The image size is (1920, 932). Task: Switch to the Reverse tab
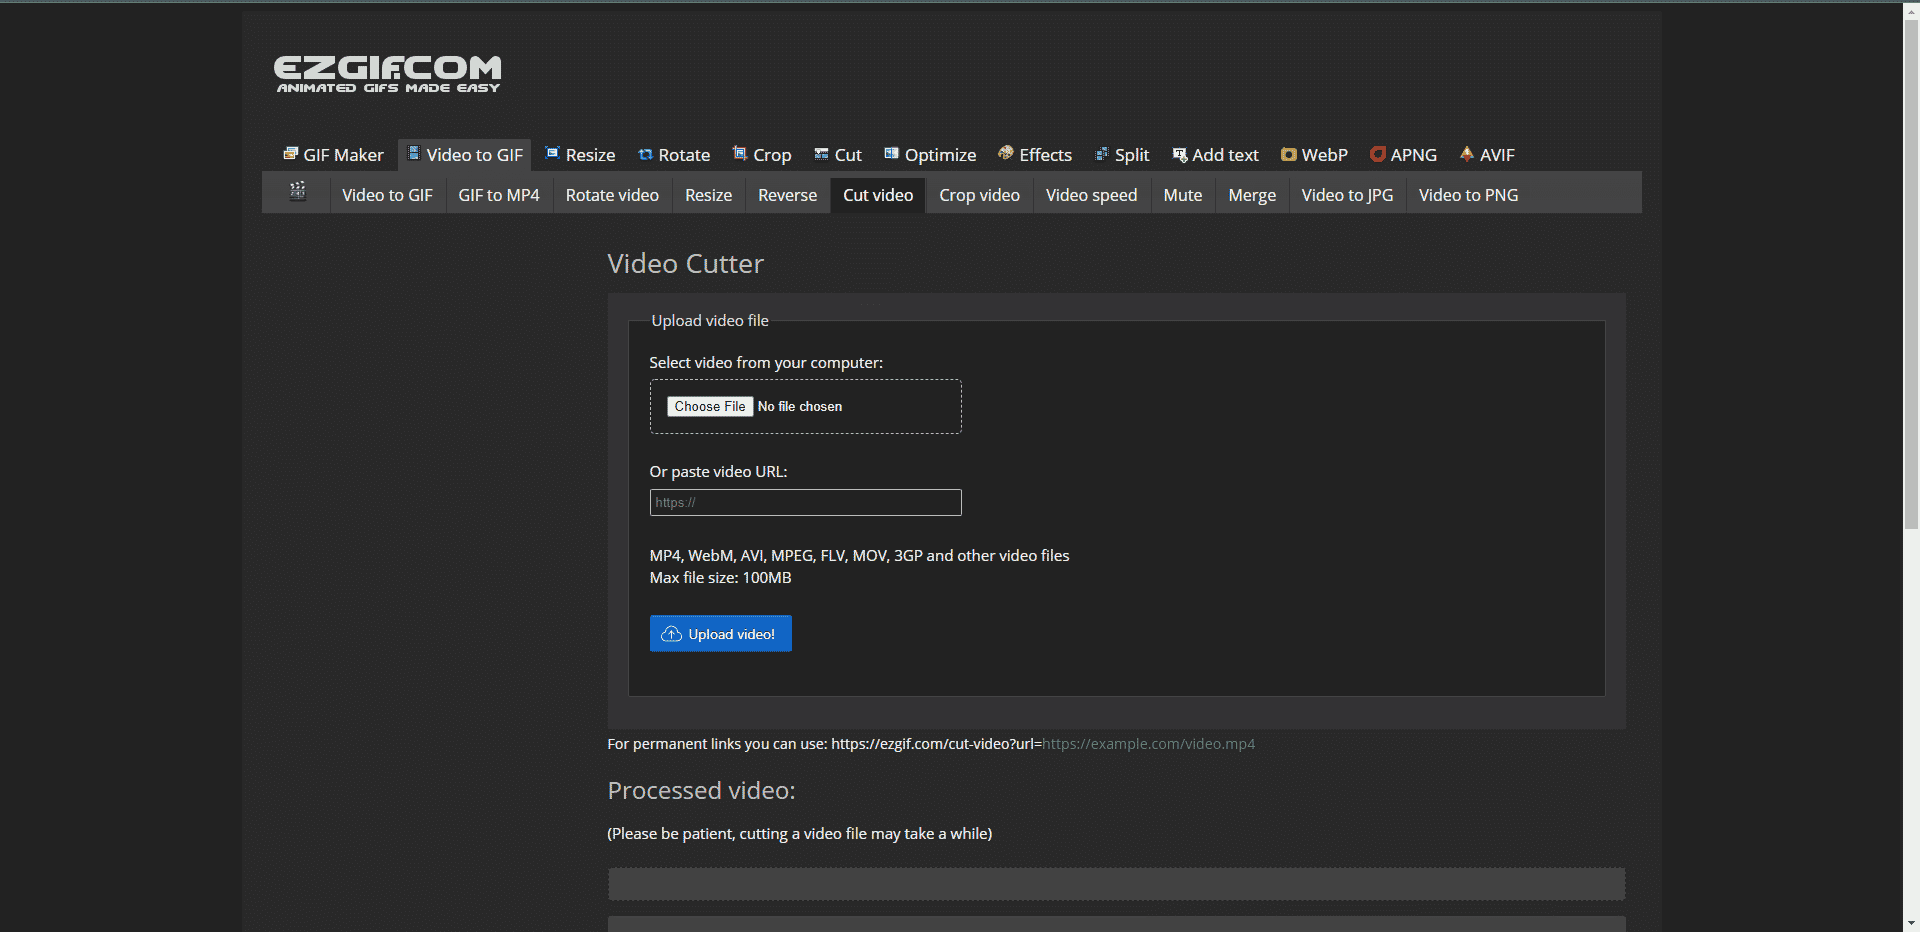(x=787, y=195)
